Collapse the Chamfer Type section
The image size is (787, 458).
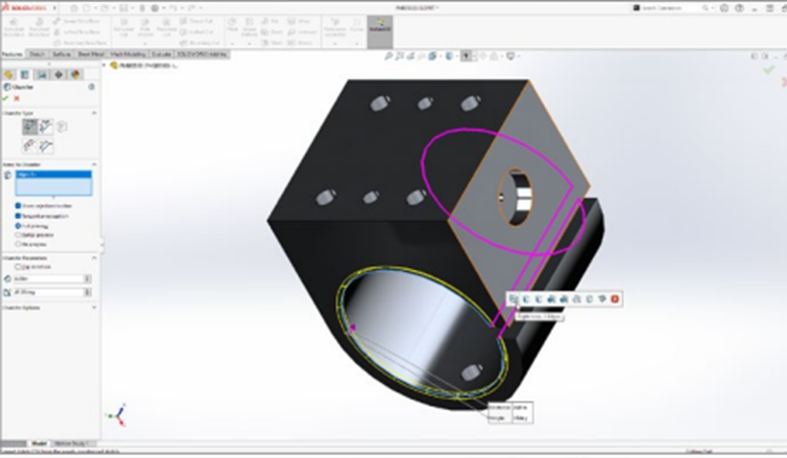coord(94,113)
